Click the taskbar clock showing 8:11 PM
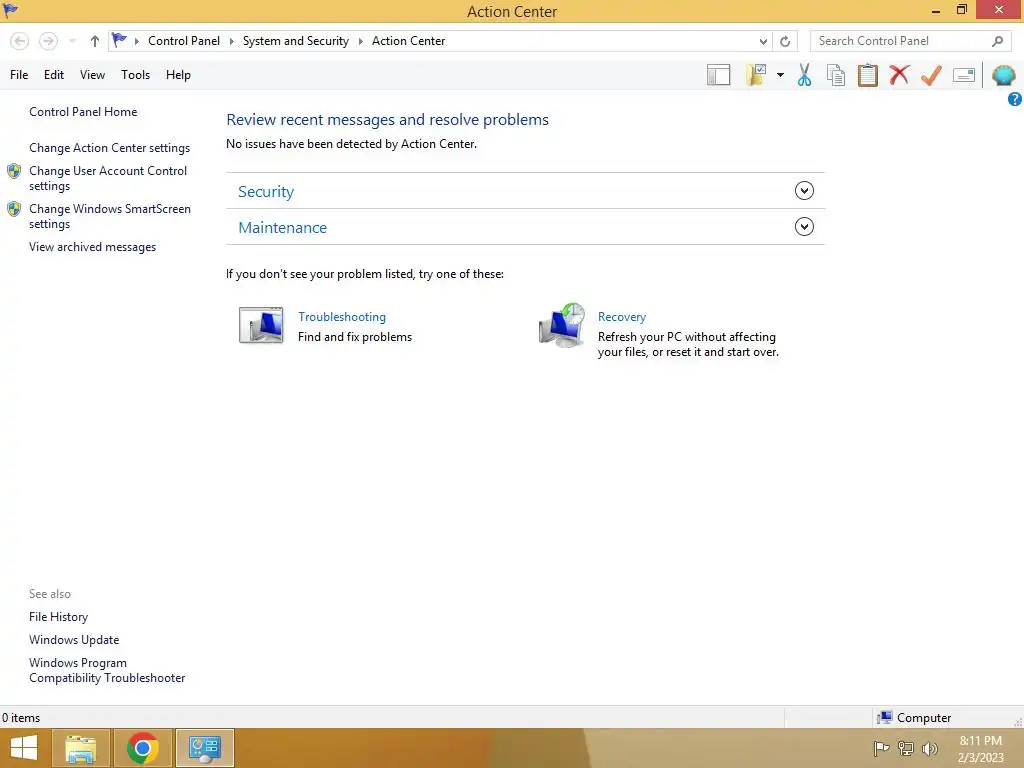 point(980,748)
